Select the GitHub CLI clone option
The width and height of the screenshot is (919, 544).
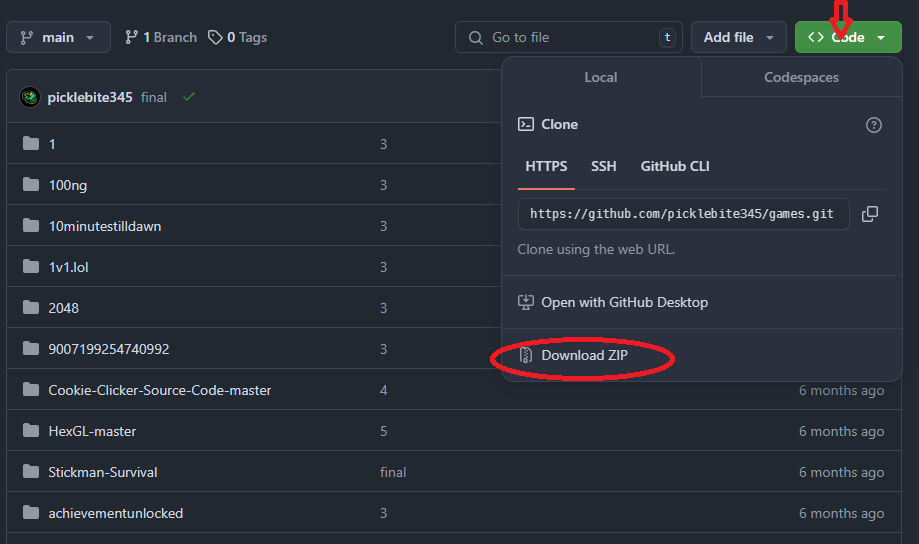pos(675,166)
